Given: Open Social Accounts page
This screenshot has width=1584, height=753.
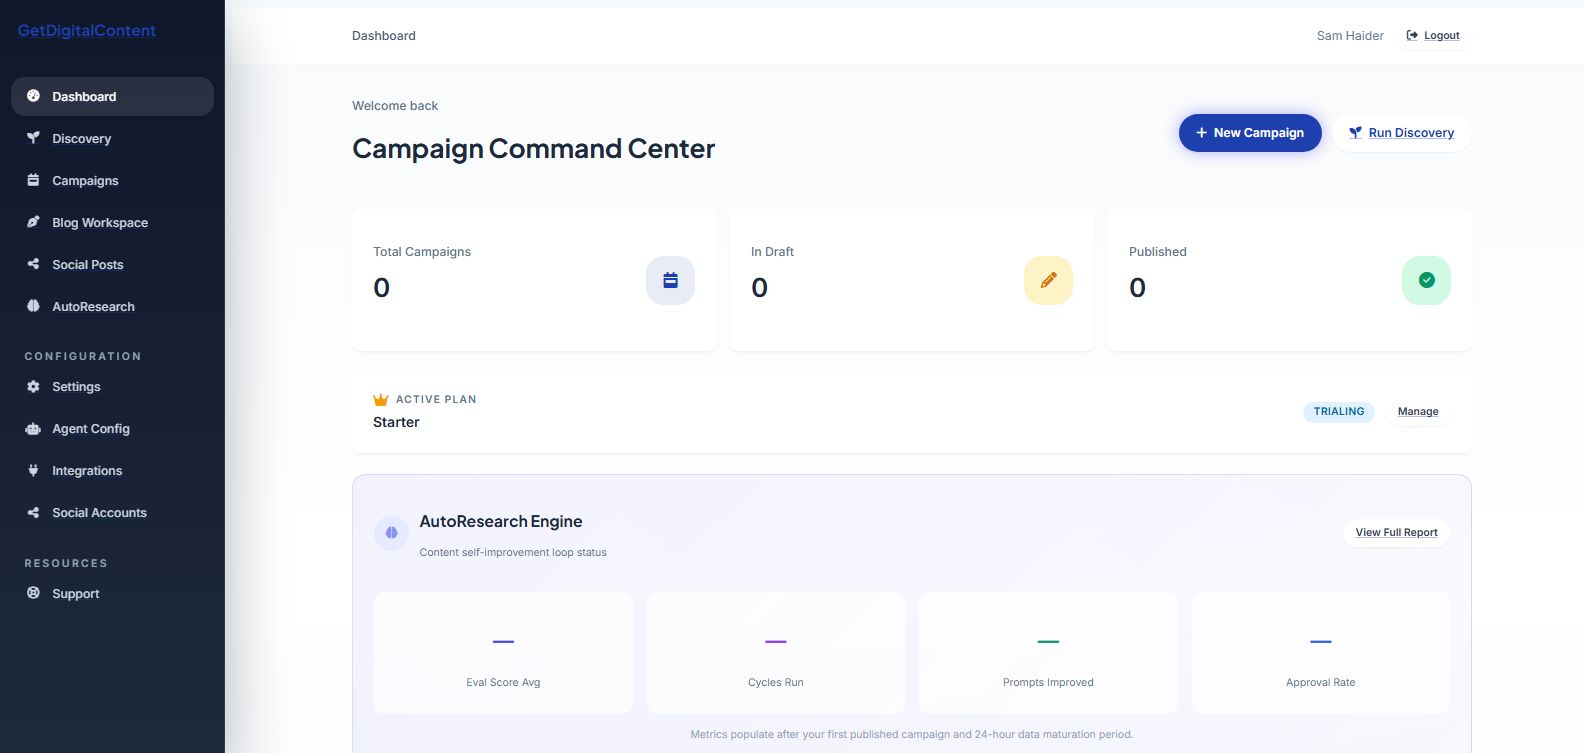Looking at the screenshot, I should pos(112,512).
